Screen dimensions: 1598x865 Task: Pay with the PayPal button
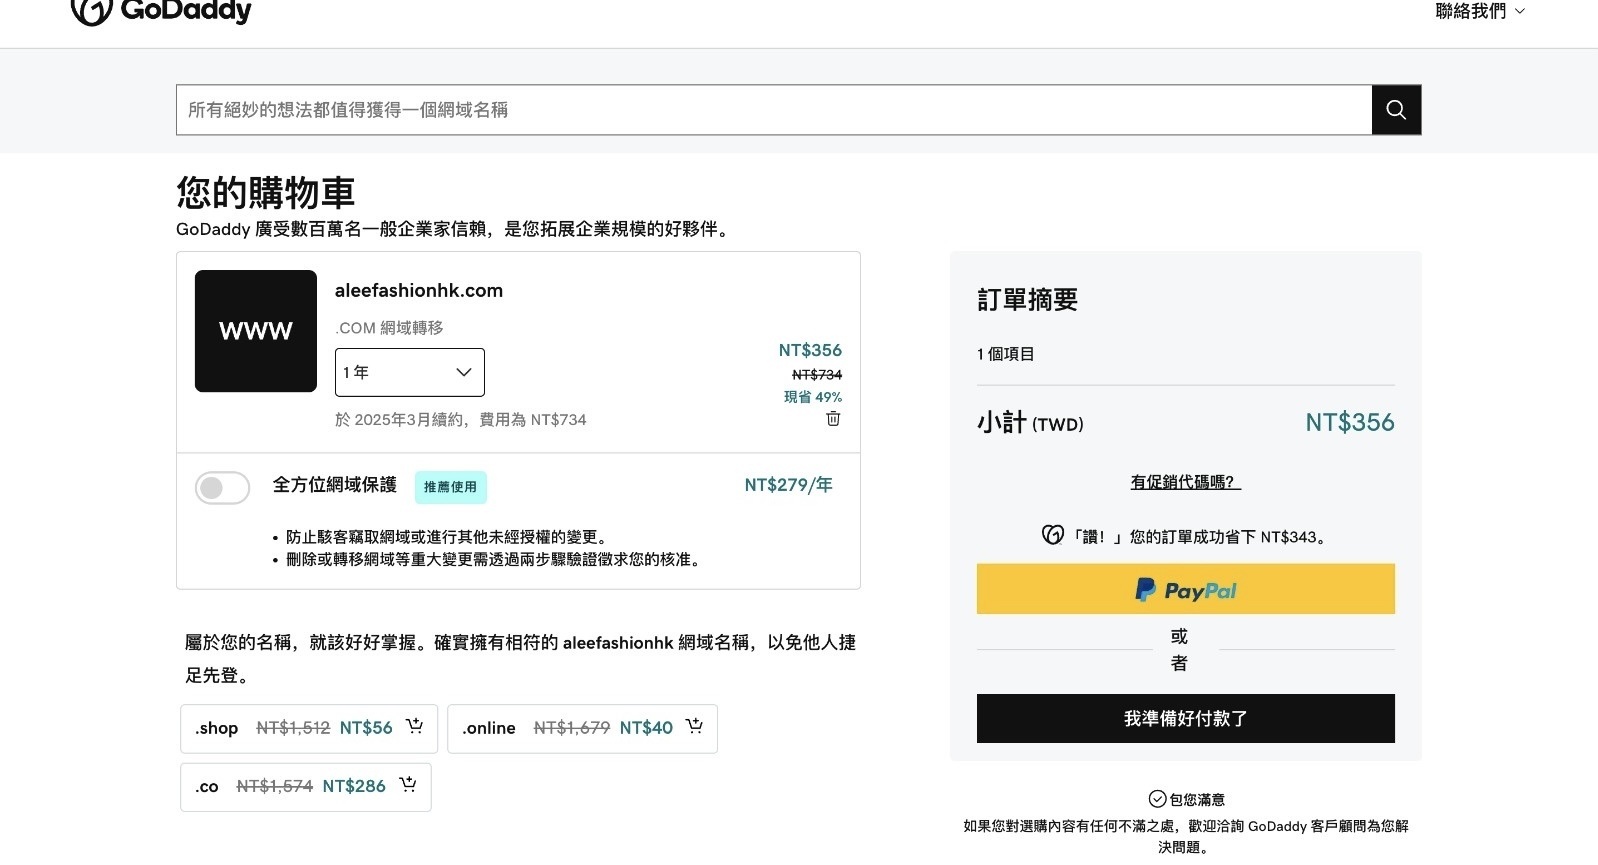tap(1185, 590)
